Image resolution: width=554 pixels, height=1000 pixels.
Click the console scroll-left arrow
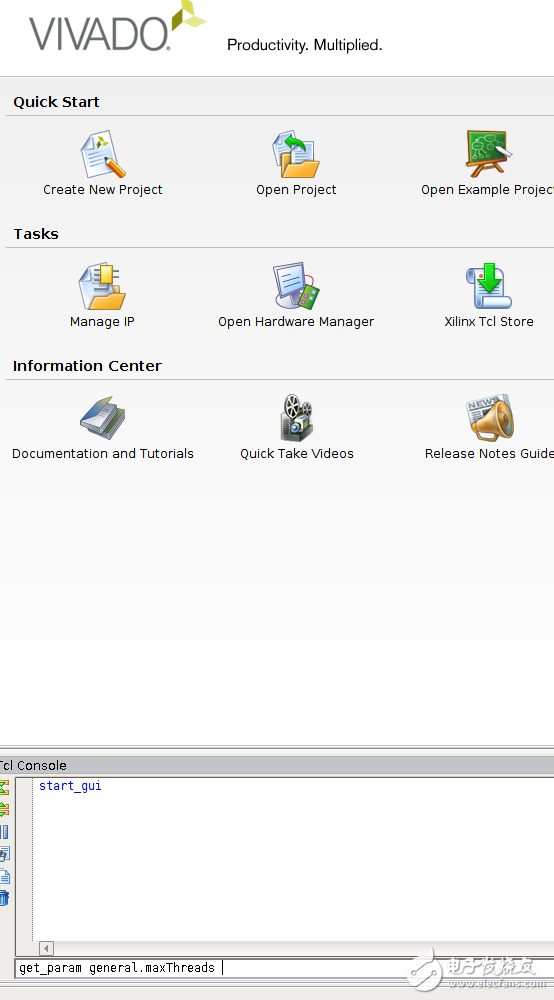pos(47,948)
